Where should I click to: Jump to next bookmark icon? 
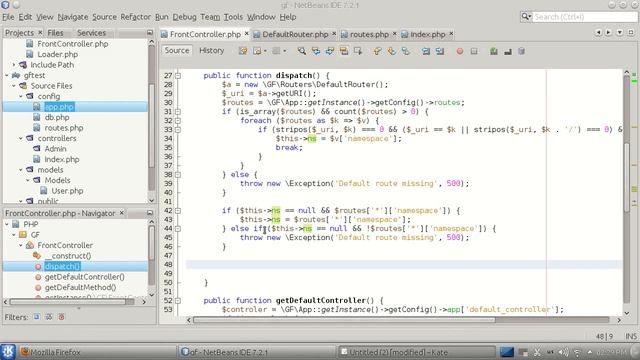(391, 51)
